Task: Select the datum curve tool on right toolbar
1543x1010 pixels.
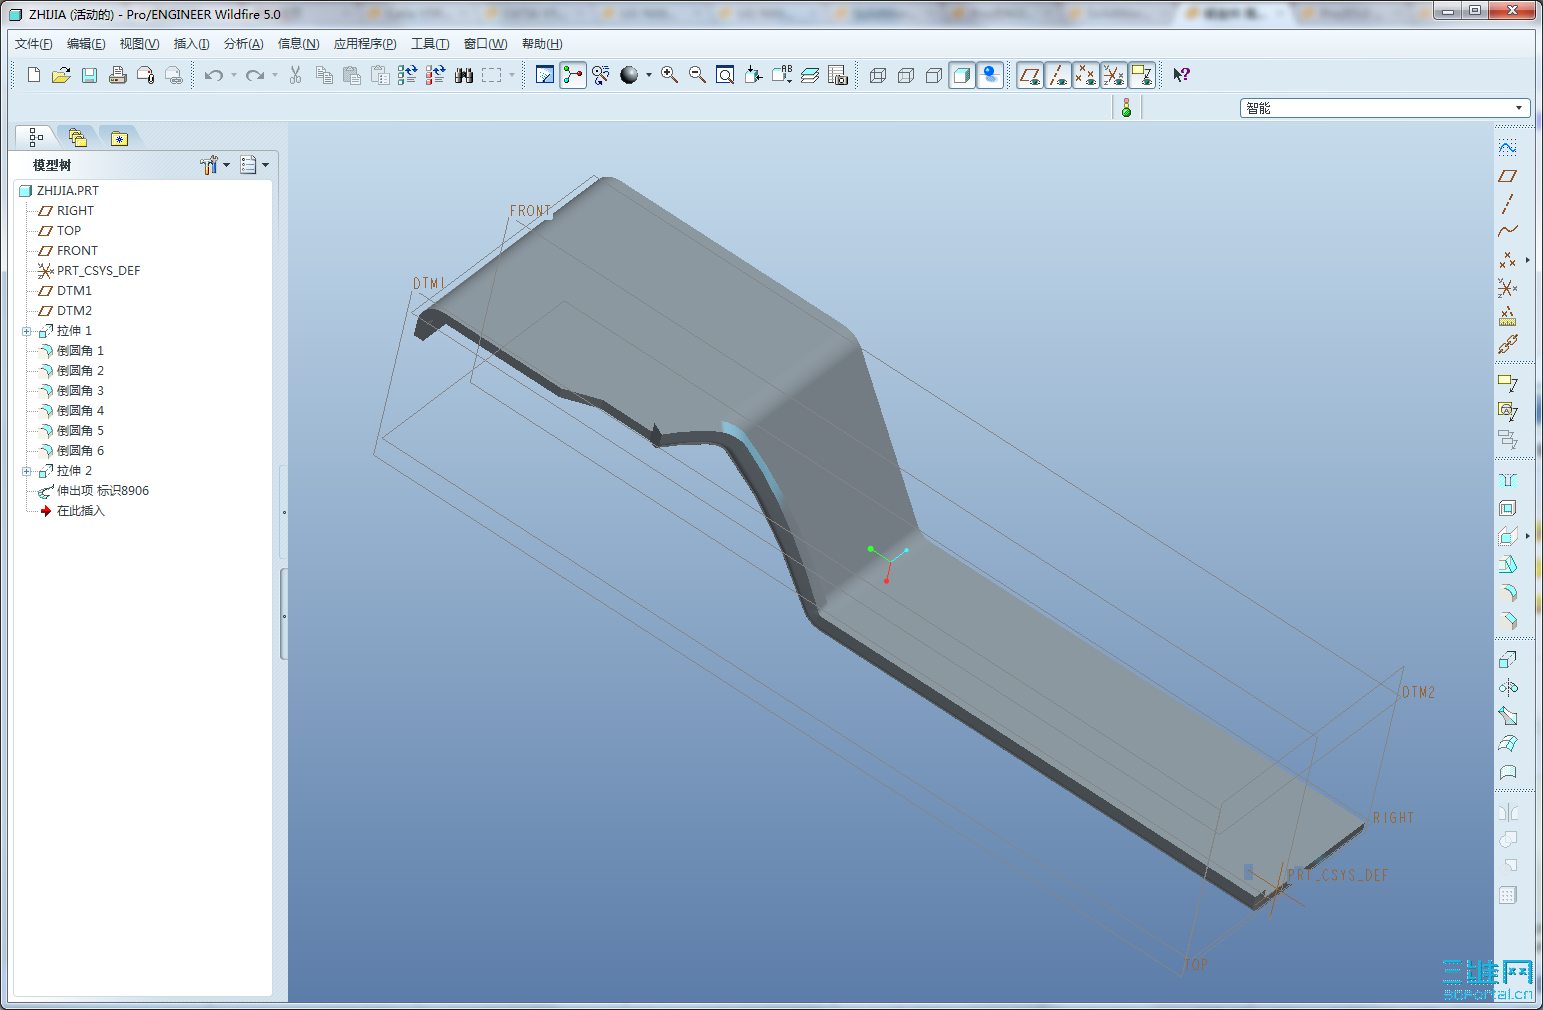Action: 1508,232
